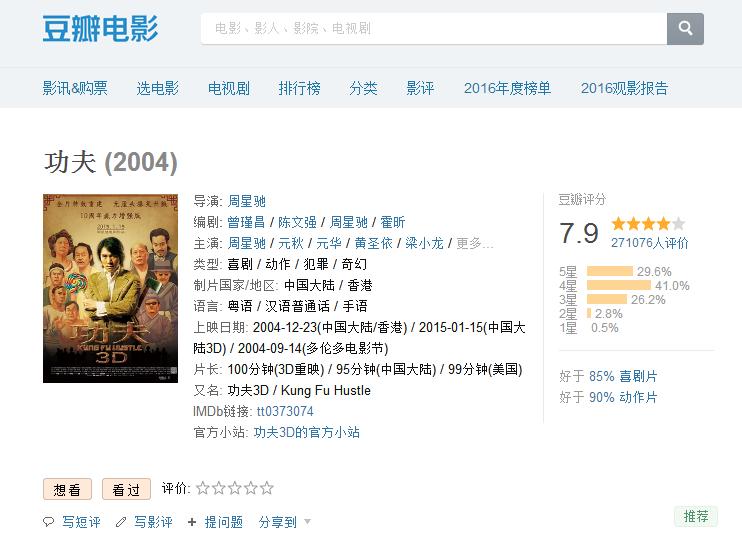Pick the third empty rating star
The image size is (742, 555).
[x=235, y=489]
